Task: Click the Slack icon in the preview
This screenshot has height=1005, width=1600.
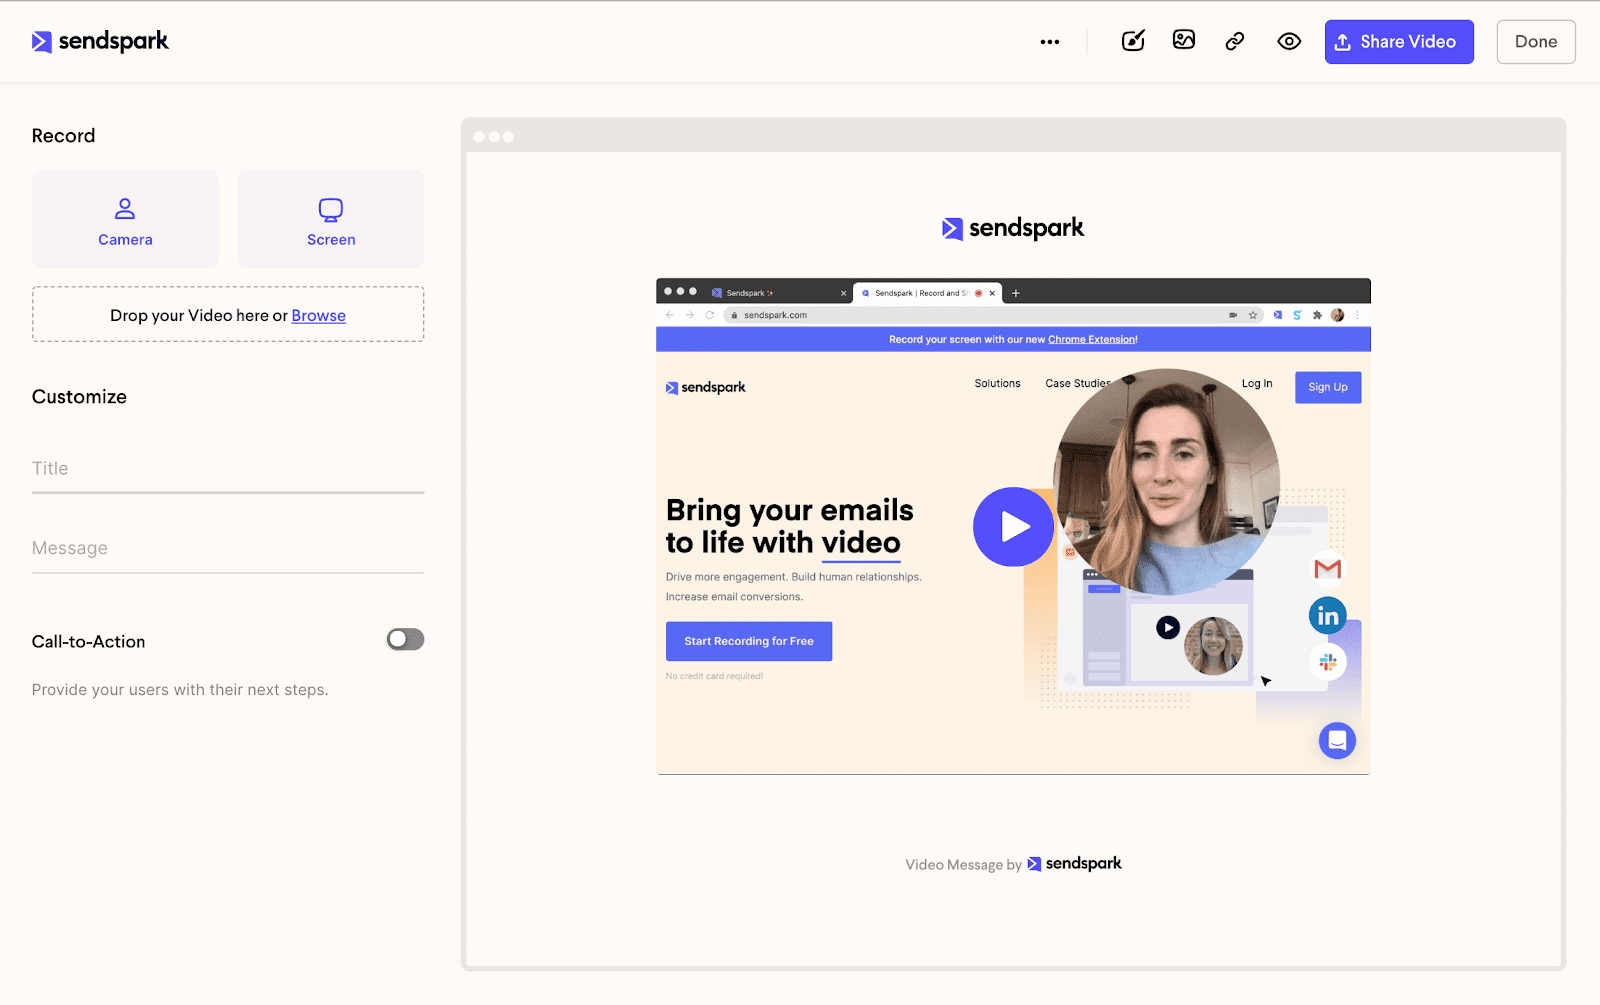Action: click(1328, 662)
